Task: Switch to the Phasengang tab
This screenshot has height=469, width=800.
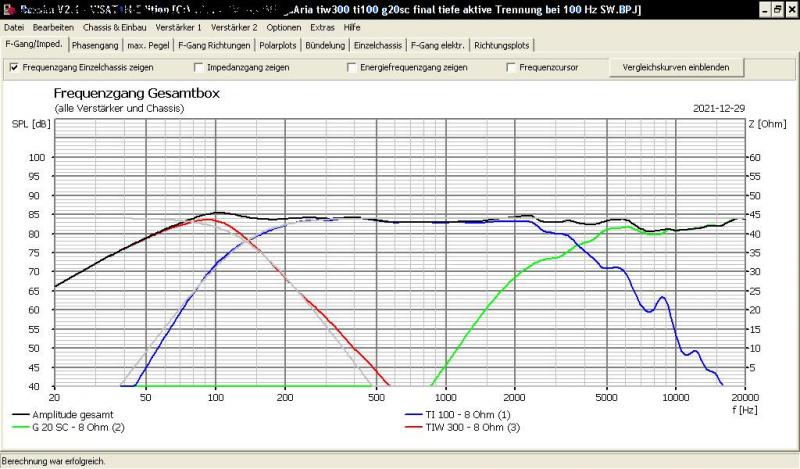Action: click(x=95, y=45)
